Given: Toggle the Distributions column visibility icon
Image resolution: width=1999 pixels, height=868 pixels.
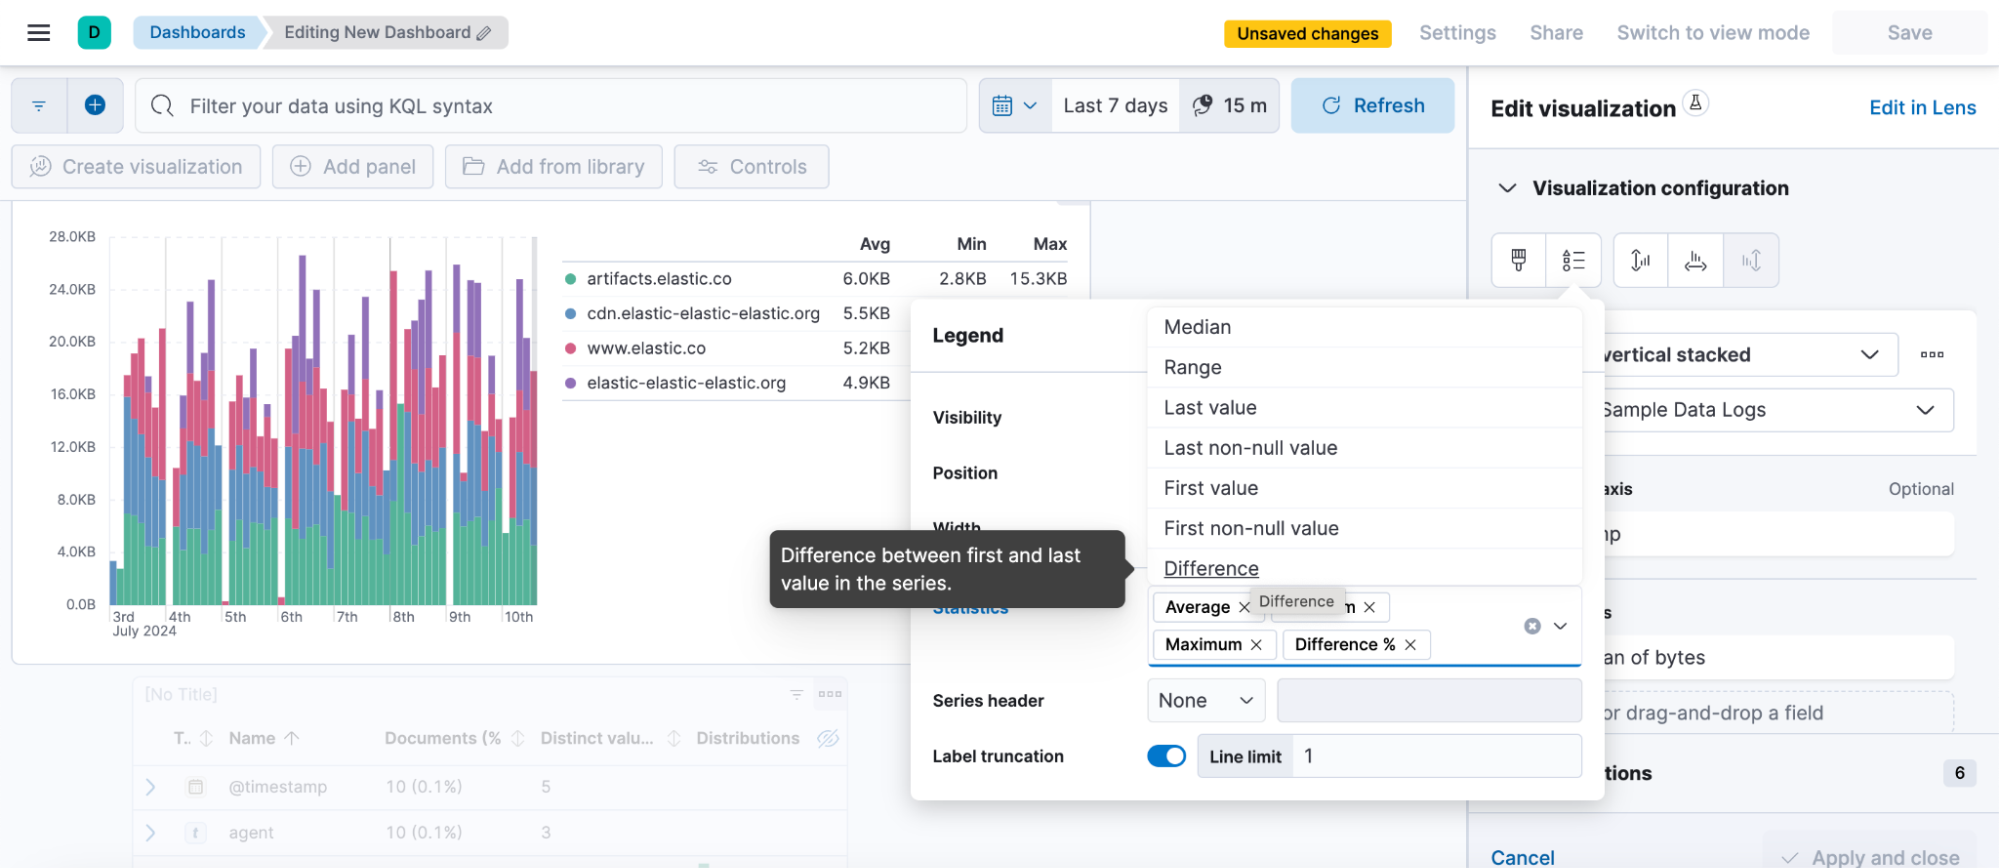Looking at the screenshot, I should coord(827,738).
